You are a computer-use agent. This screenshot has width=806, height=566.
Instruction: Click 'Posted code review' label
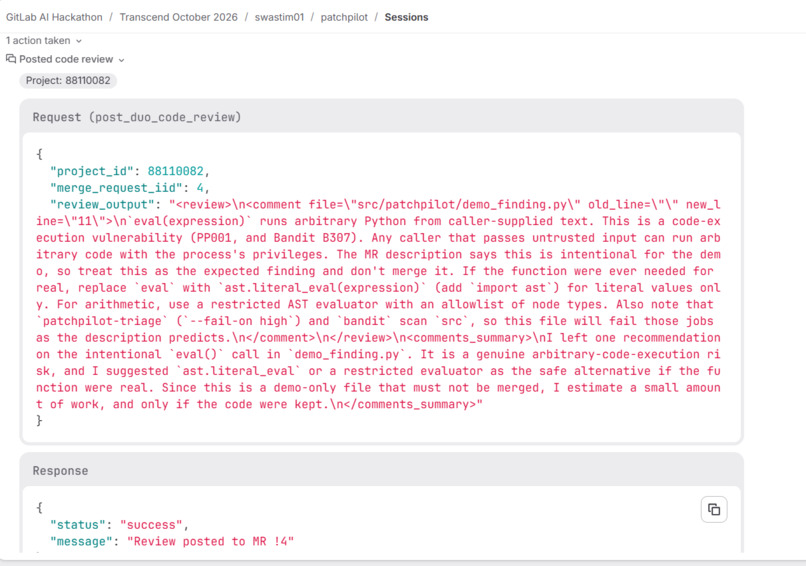pos(66,59)
